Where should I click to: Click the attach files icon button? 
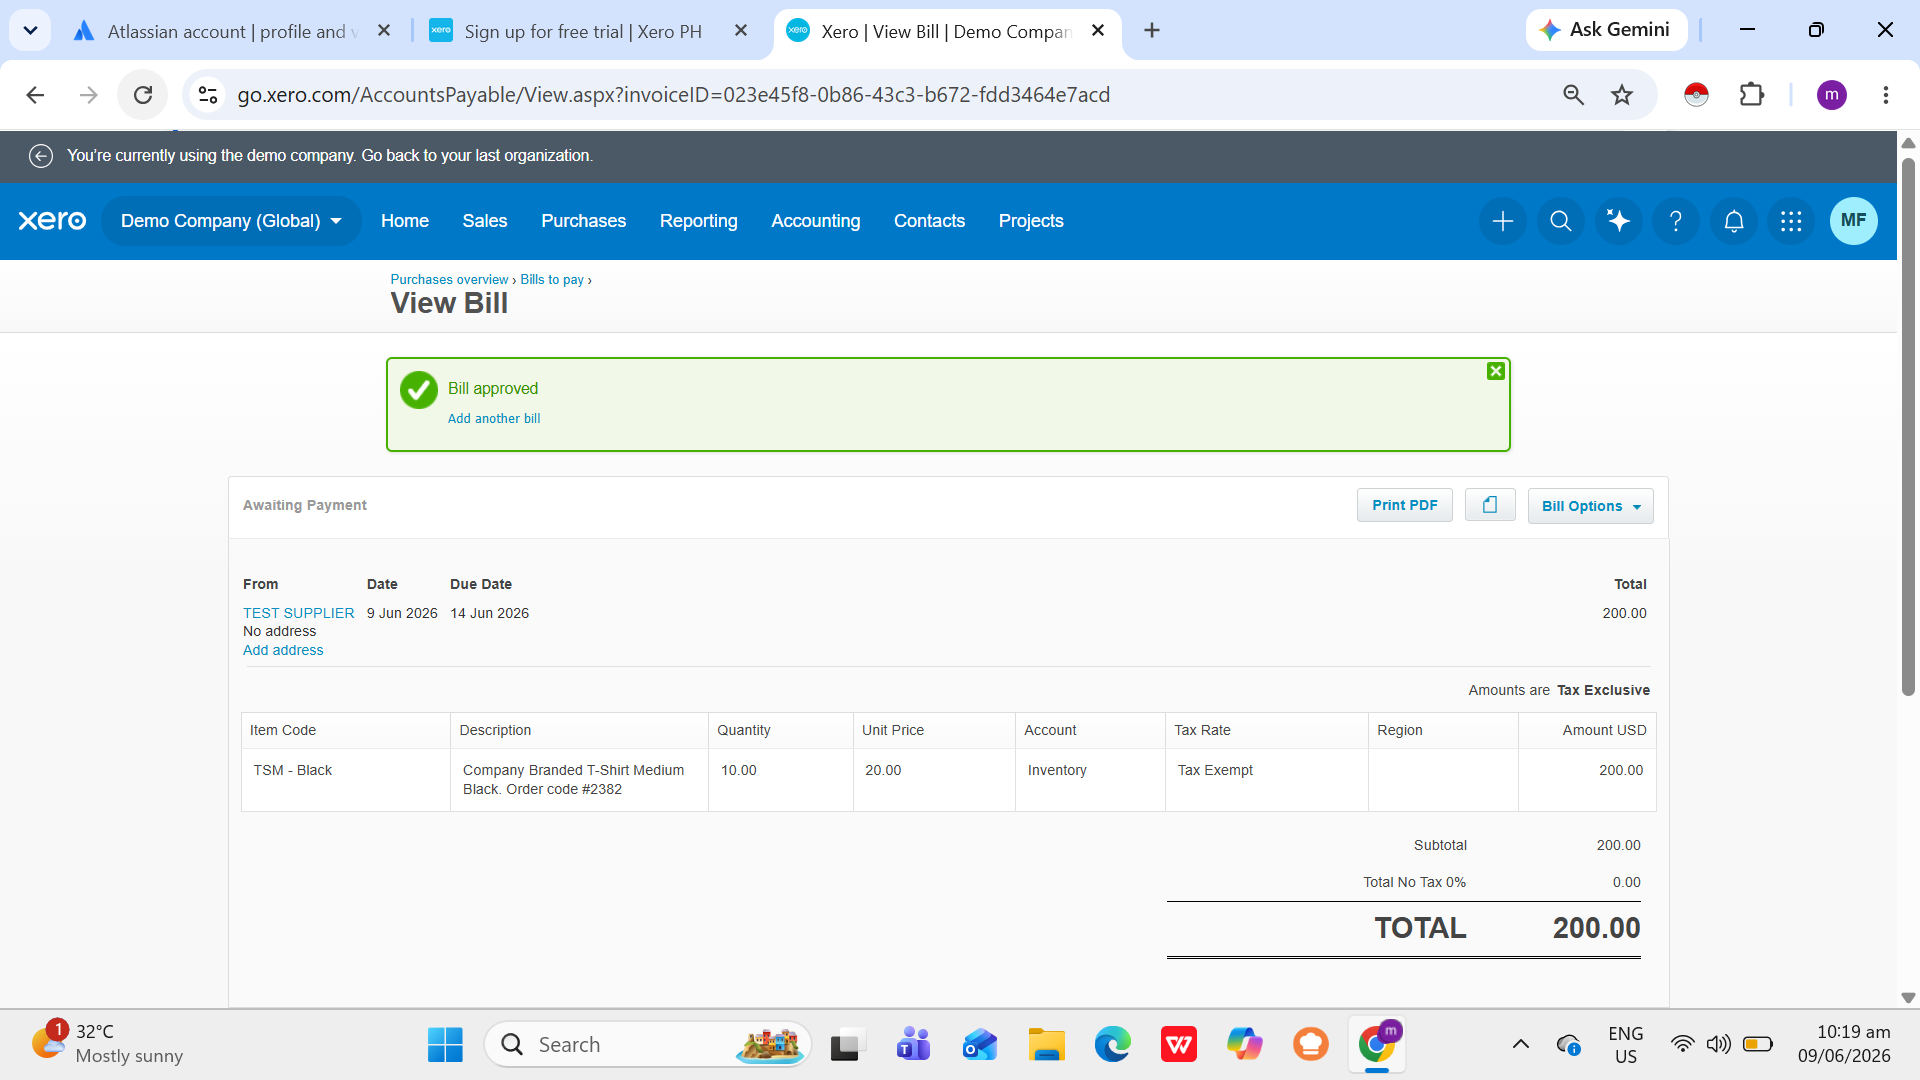(x=1490, y=505)
